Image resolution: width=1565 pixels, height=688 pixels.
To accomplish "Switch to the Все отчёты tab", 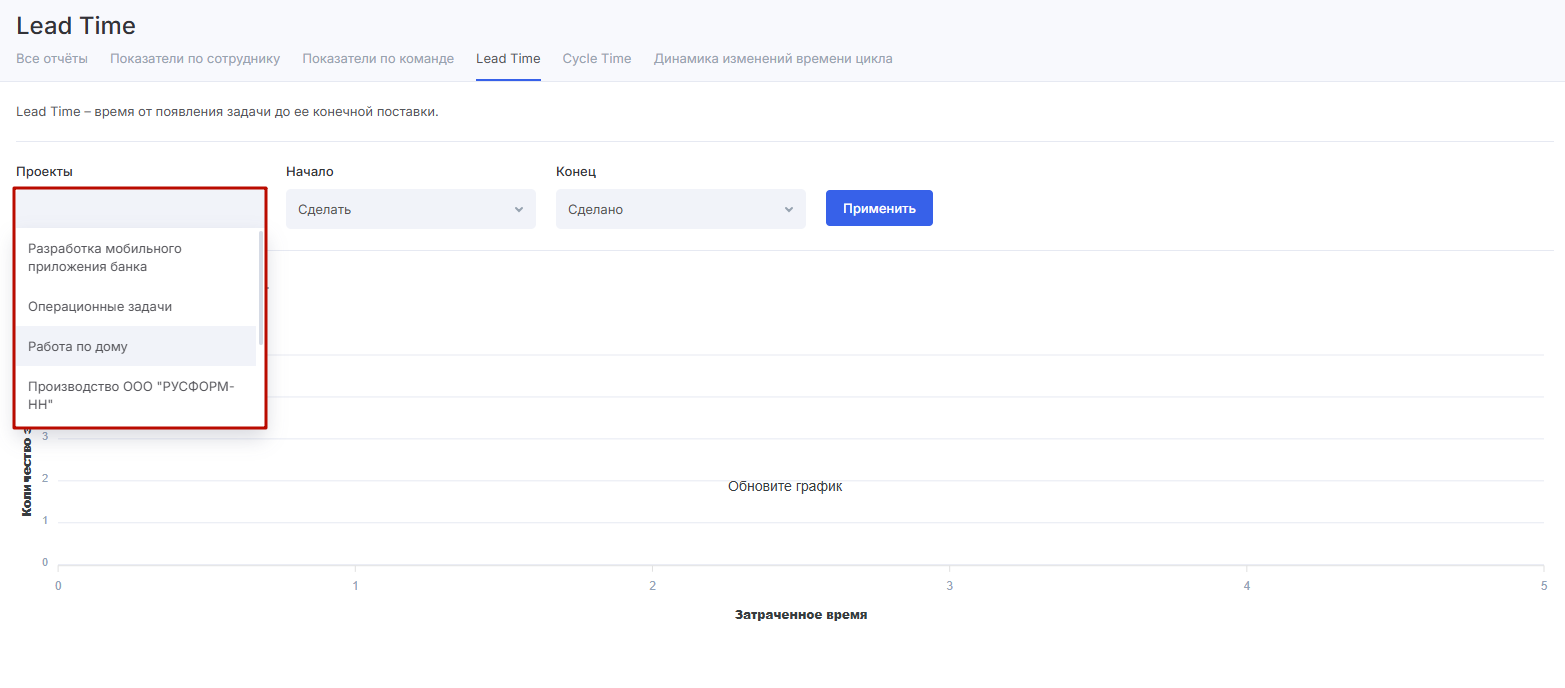I will coord(52,59).
